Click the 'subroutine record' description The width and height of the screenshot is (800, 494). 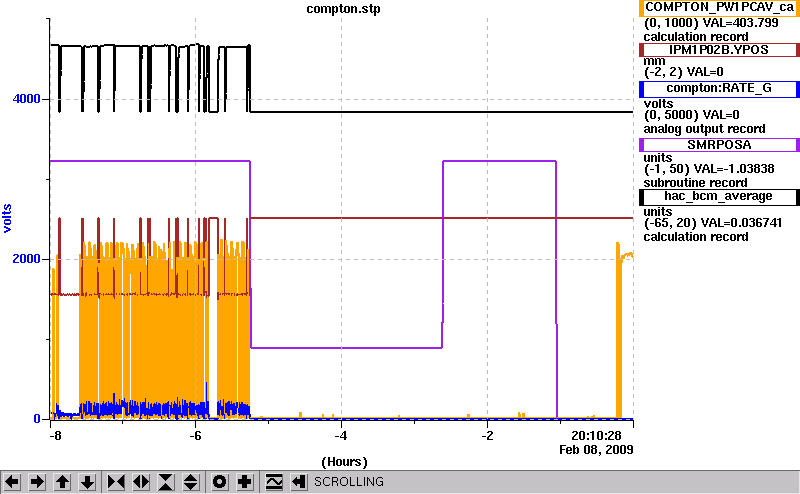point(695,183)
